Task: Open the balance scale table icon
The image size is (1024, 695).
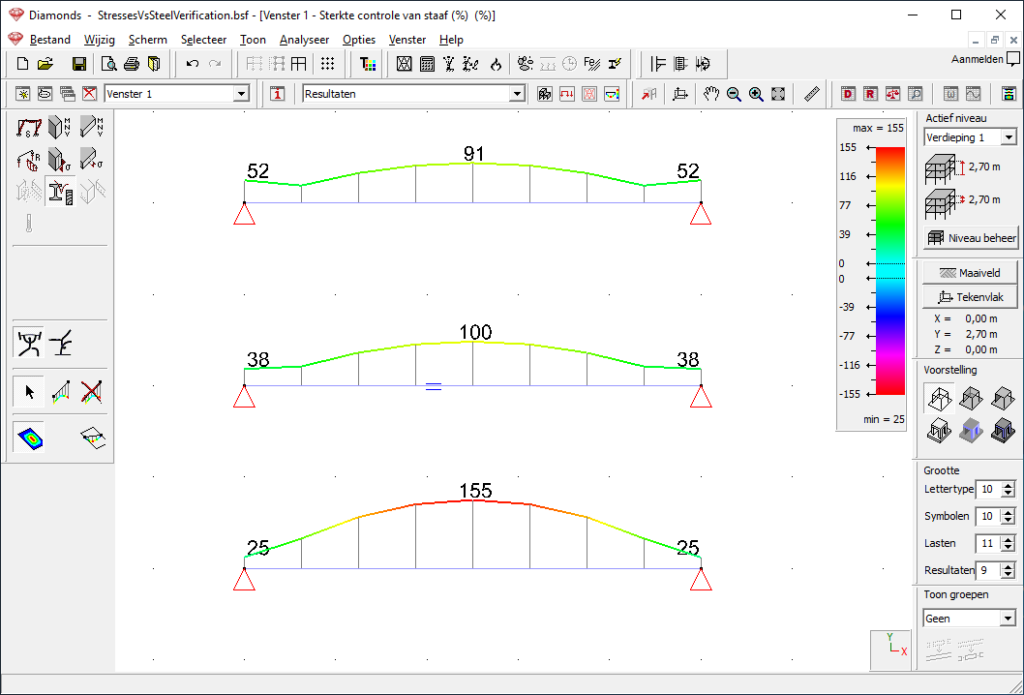Action: click(893, 94)
